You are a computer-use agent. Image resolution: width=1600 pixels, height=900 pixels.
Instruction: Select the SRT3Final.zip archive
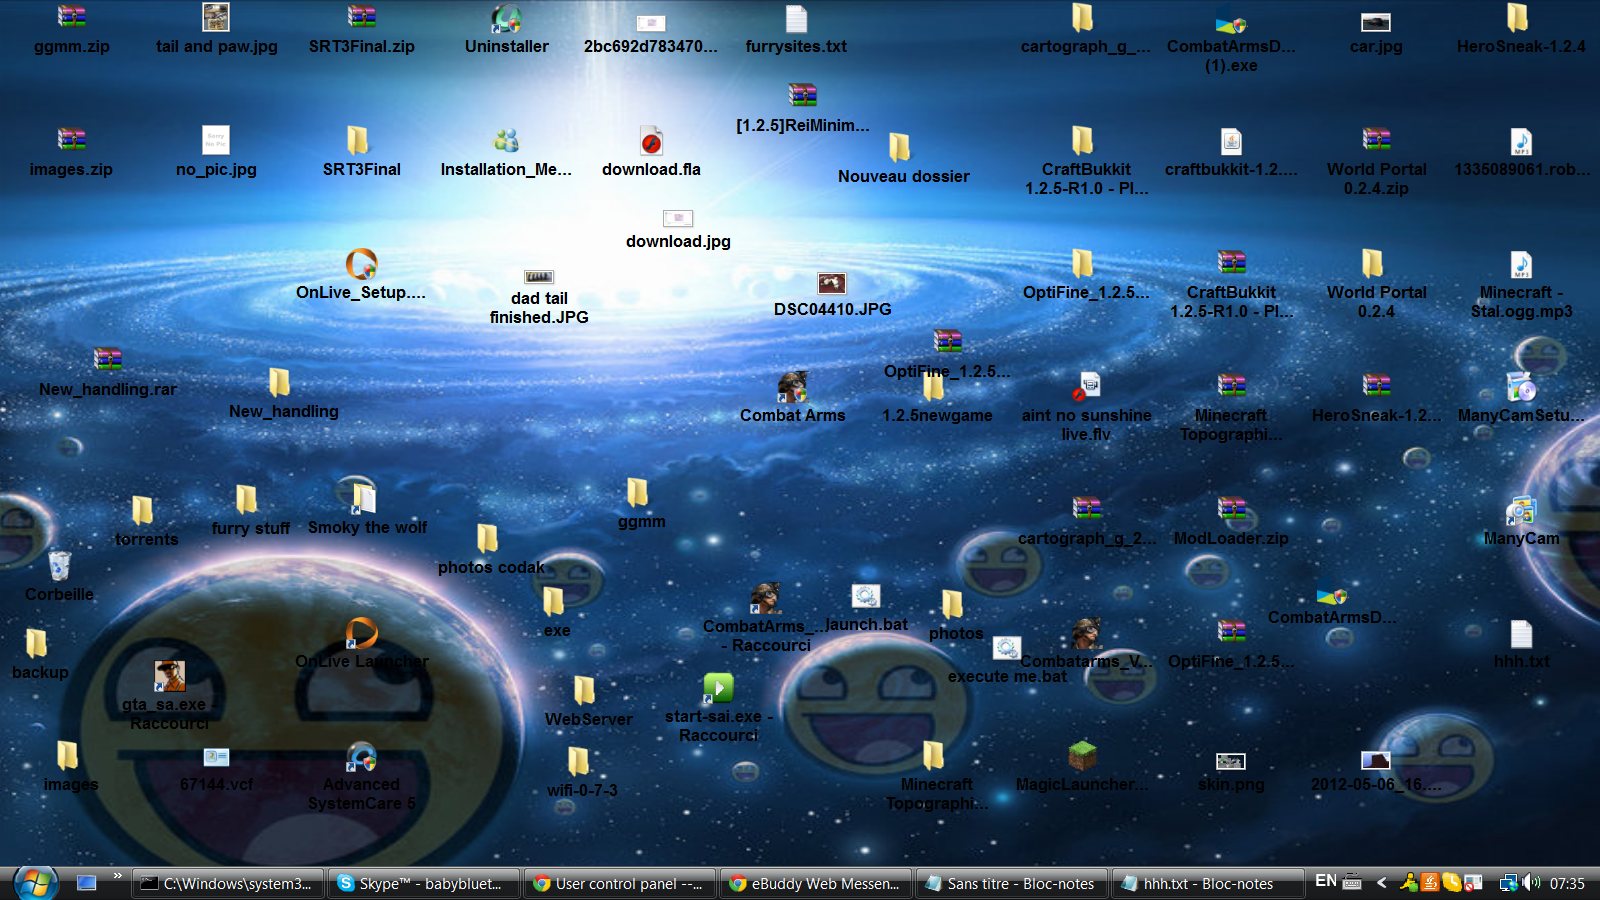[361, 17]
